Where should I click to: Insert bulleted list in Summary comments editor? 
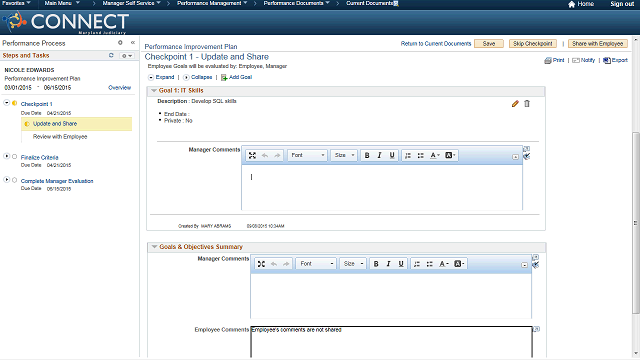(x=429, y=264)
